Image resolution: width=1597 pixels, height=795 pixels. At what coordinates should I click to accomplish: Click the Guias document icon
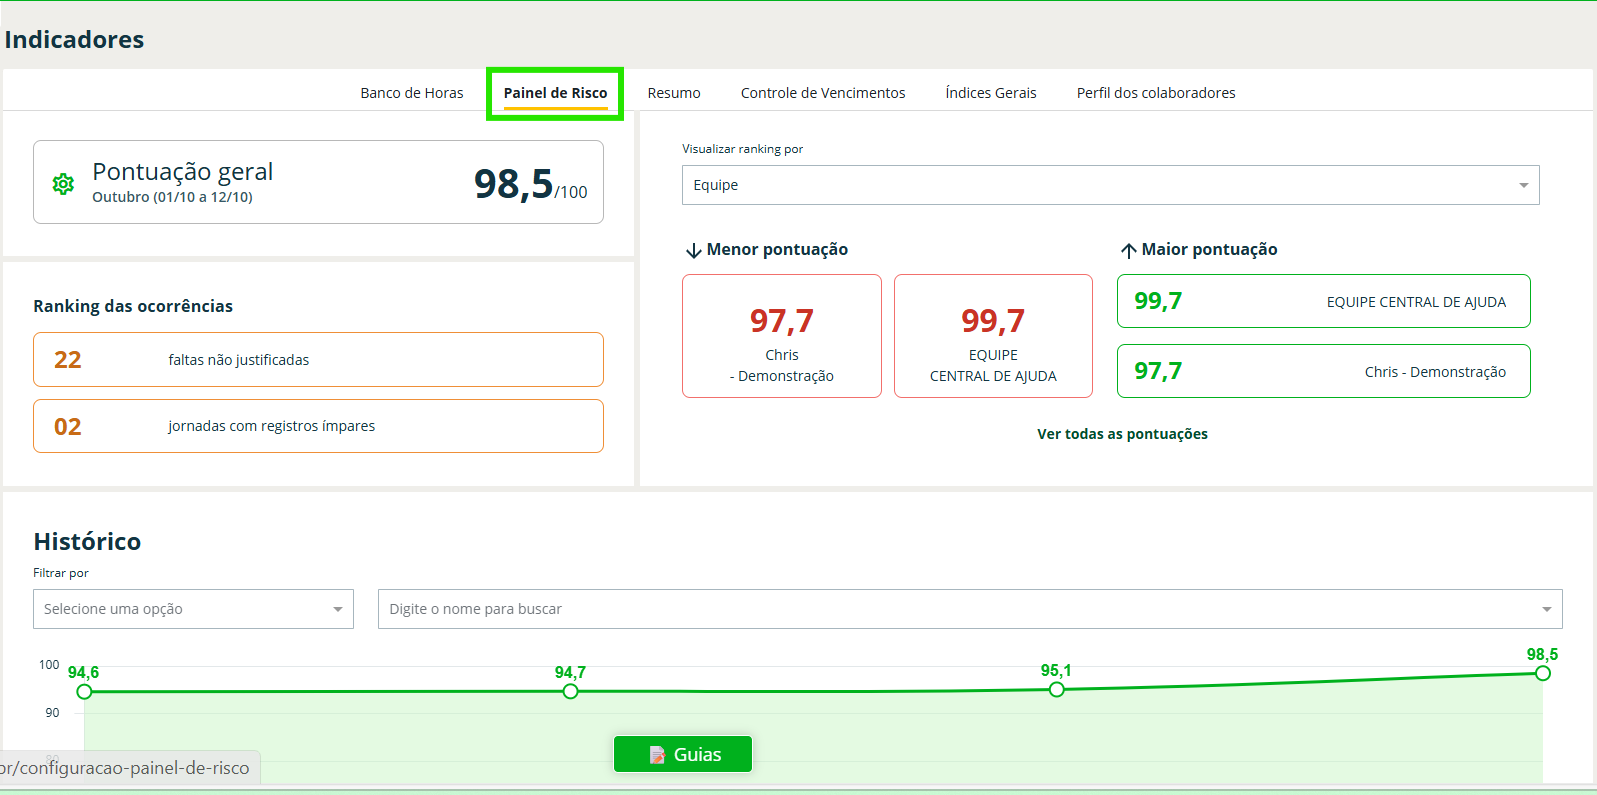click(657, 755)
